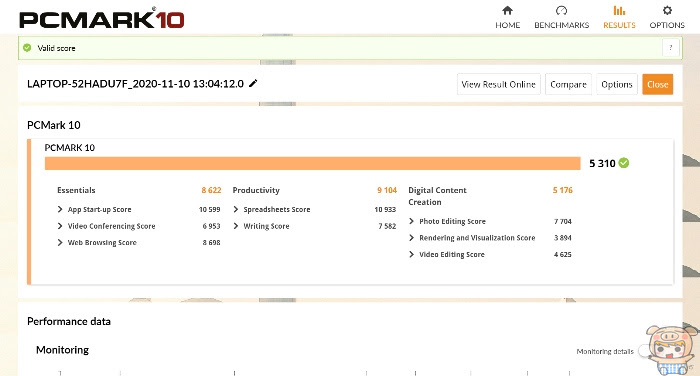This screenshot has width=700, height=376.
Task: Close the result with orange Close button
Action: pos(658,84)
